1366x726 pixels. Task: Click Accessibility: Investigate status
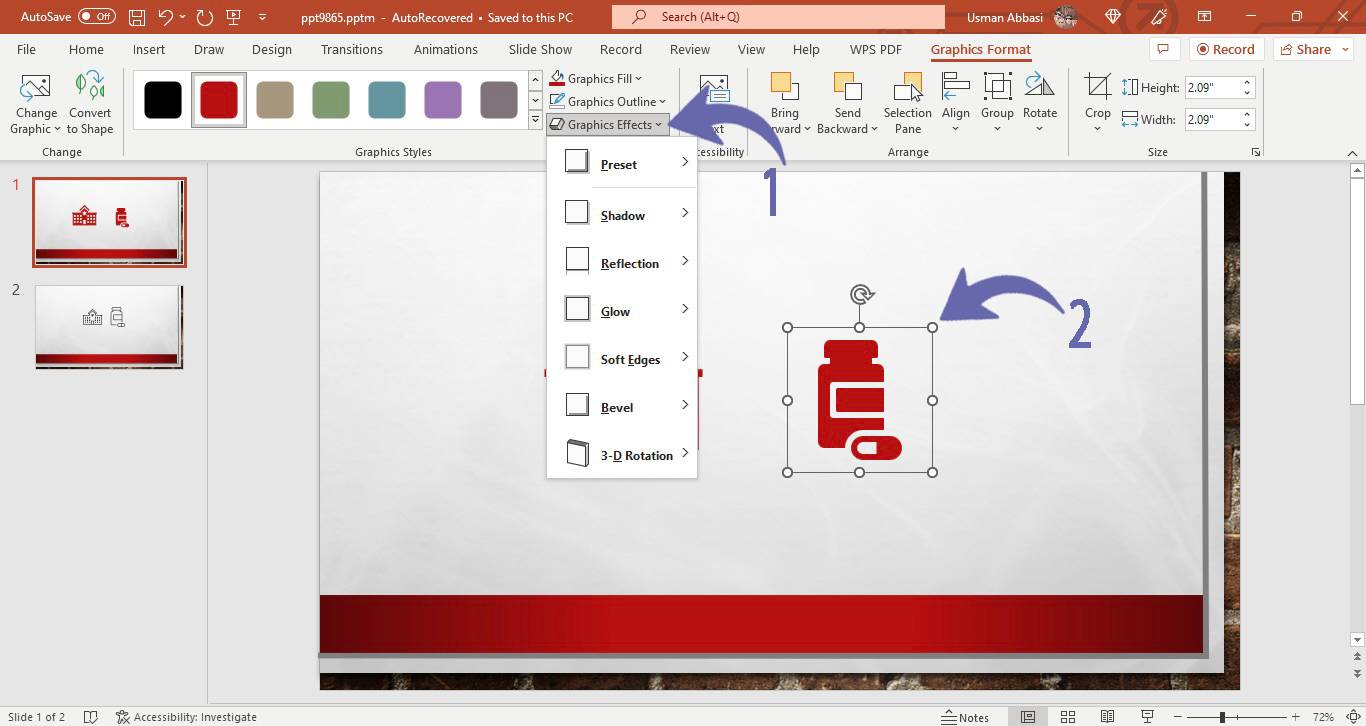tap(186, 717)
